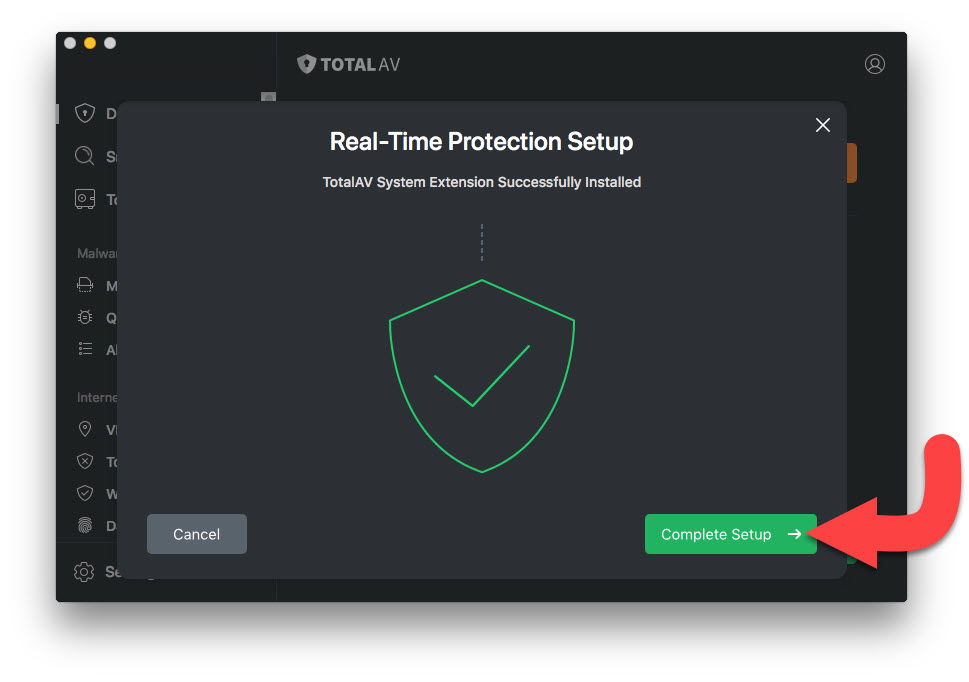
Task: Open the vault safe icon in sidebar
Action: click(x=85, y=199)
